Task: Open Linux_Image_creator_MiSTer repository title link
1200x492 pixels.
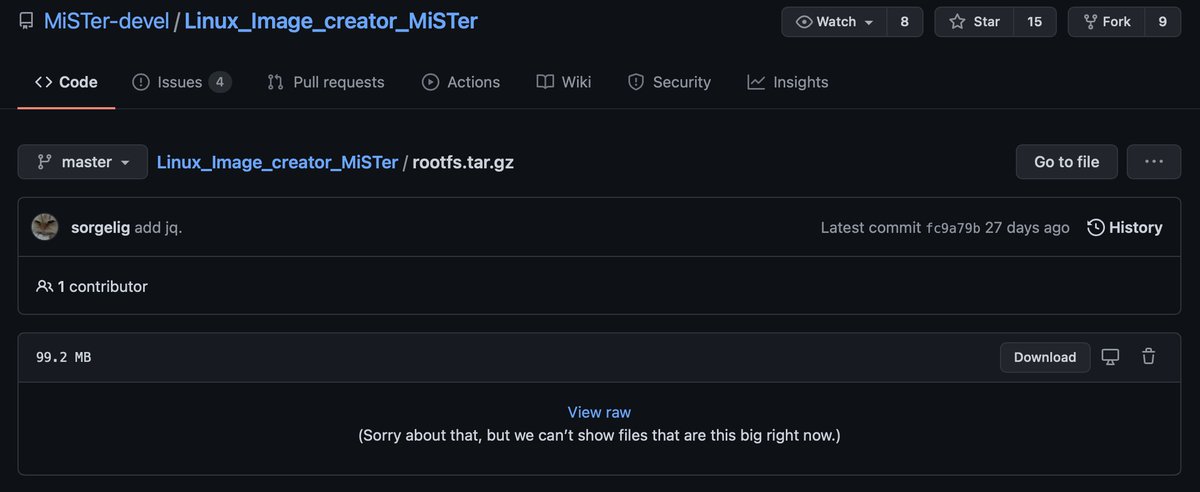Action: tap(331, 21)
